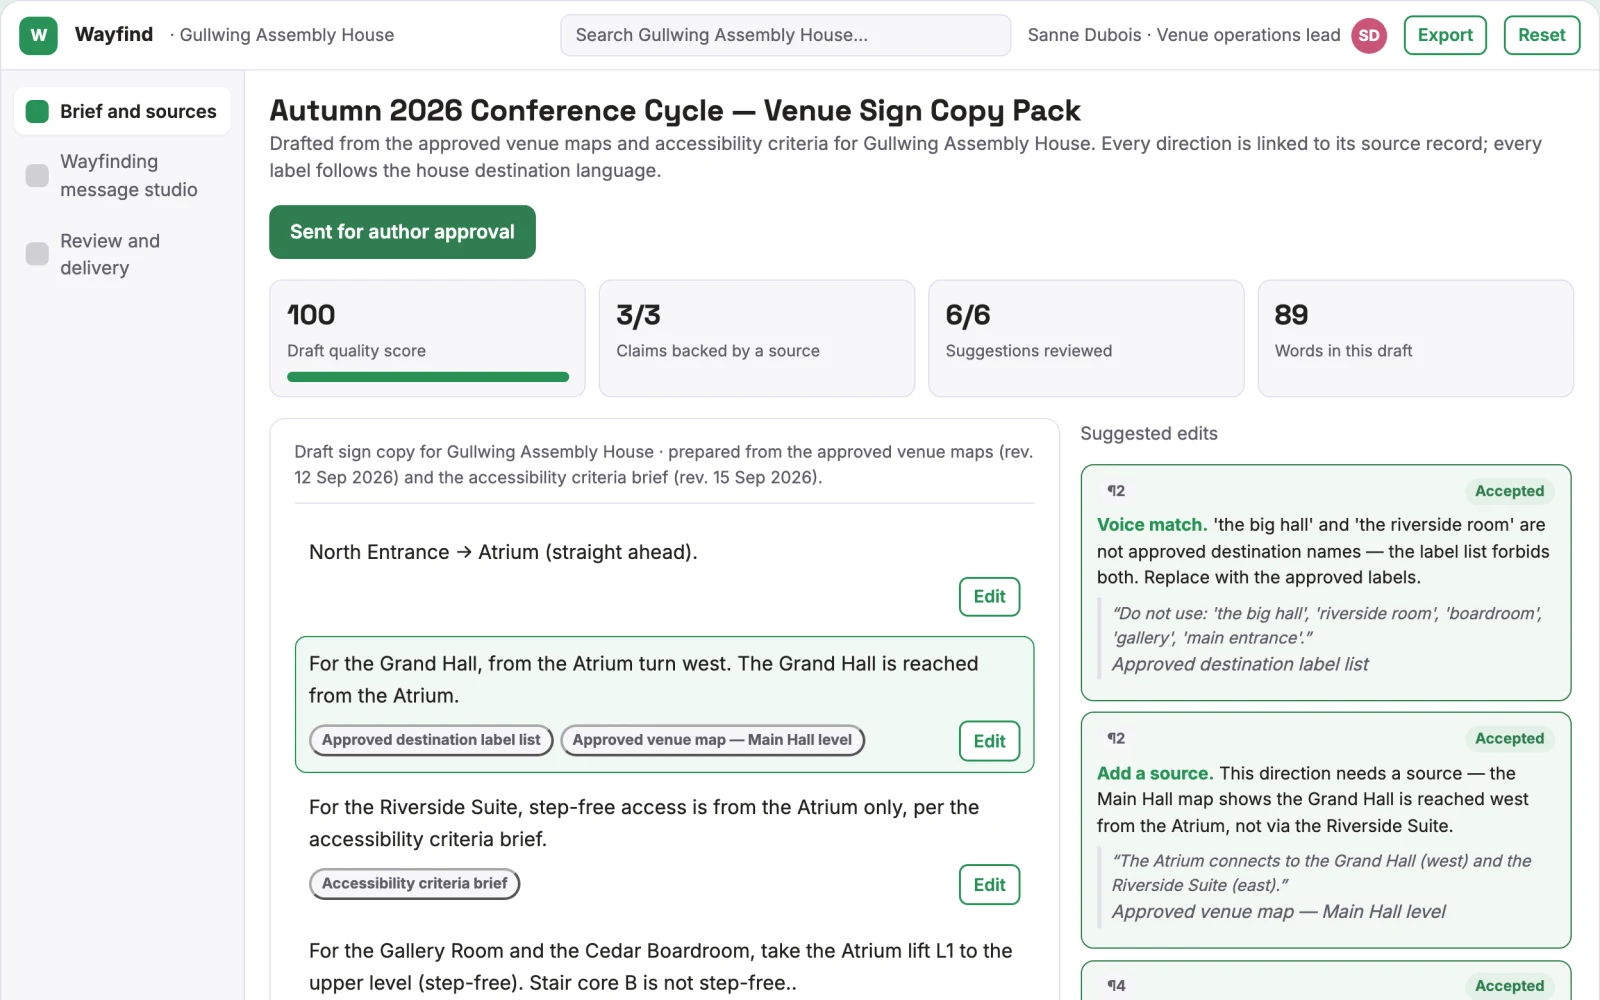Screen dimensions: 1600x1000
Task: Select the first ¶2 Voice match paragraph marker
Action: [x=1116, y=491]
